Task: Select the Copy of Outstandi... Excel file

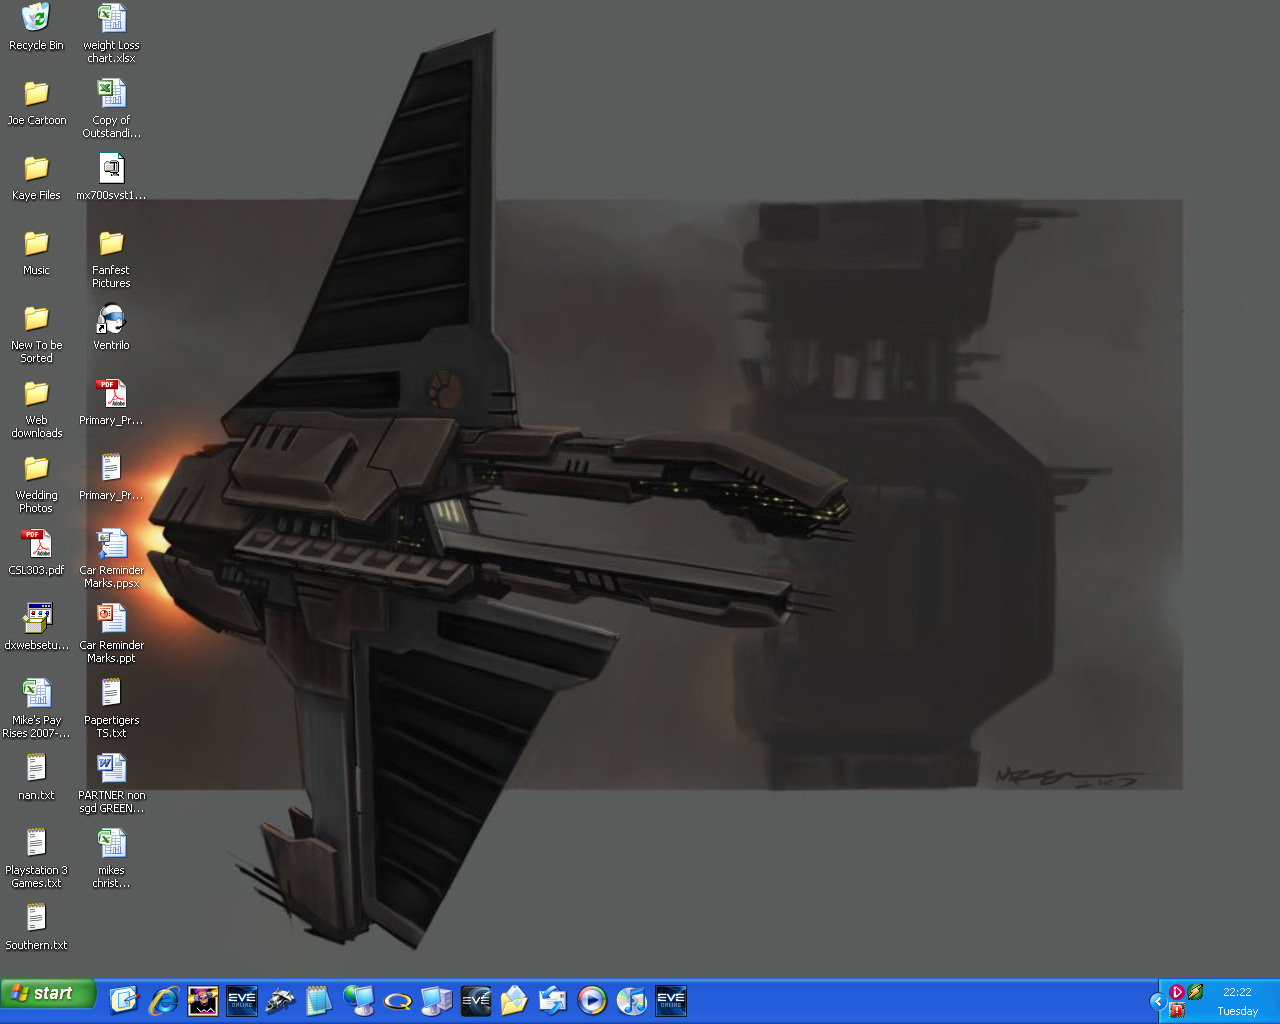Action: 111,108
